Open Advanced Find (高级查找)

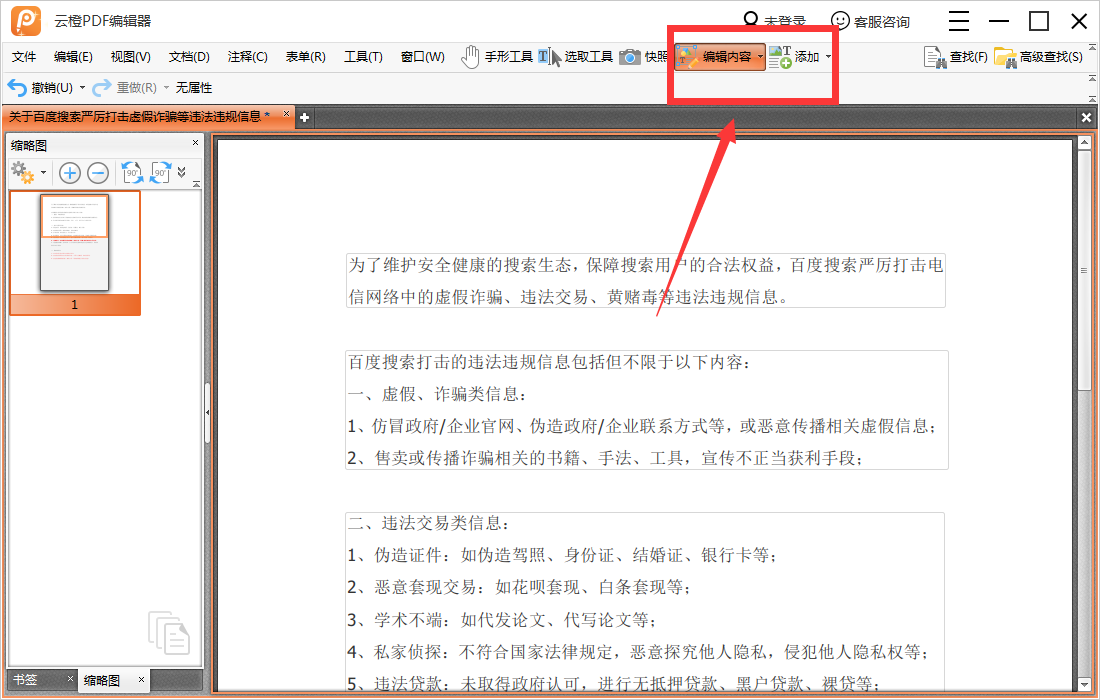point(1039,57)
